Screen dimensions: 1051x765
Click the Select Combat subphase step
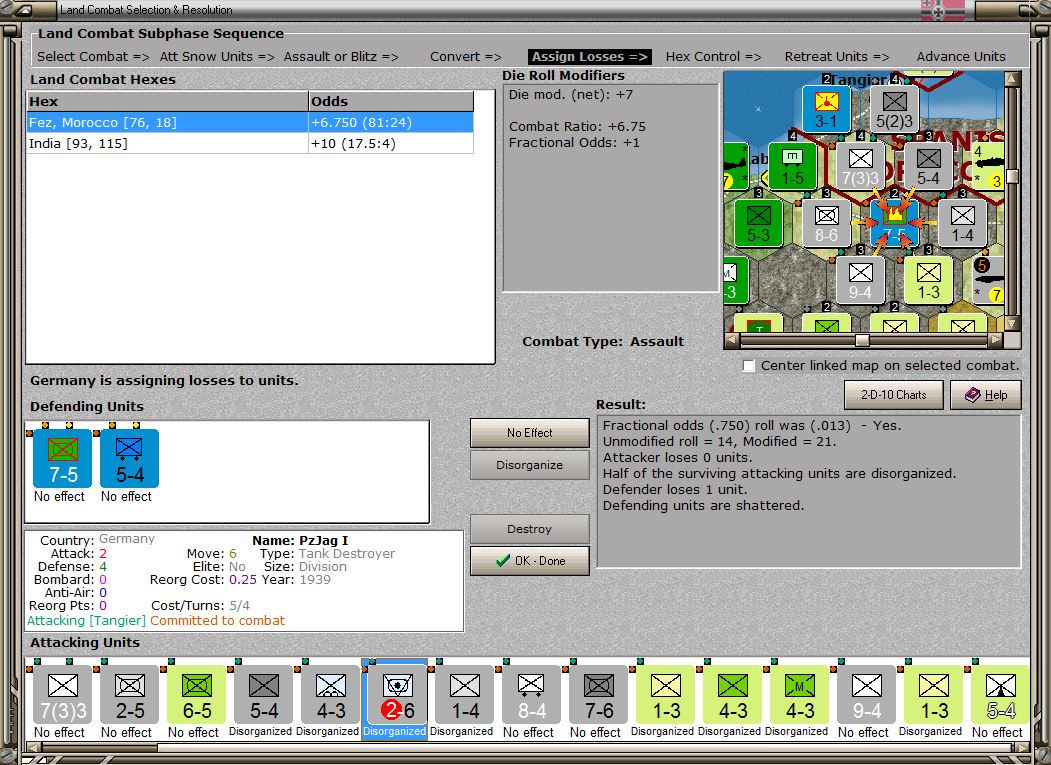point(93,57)
